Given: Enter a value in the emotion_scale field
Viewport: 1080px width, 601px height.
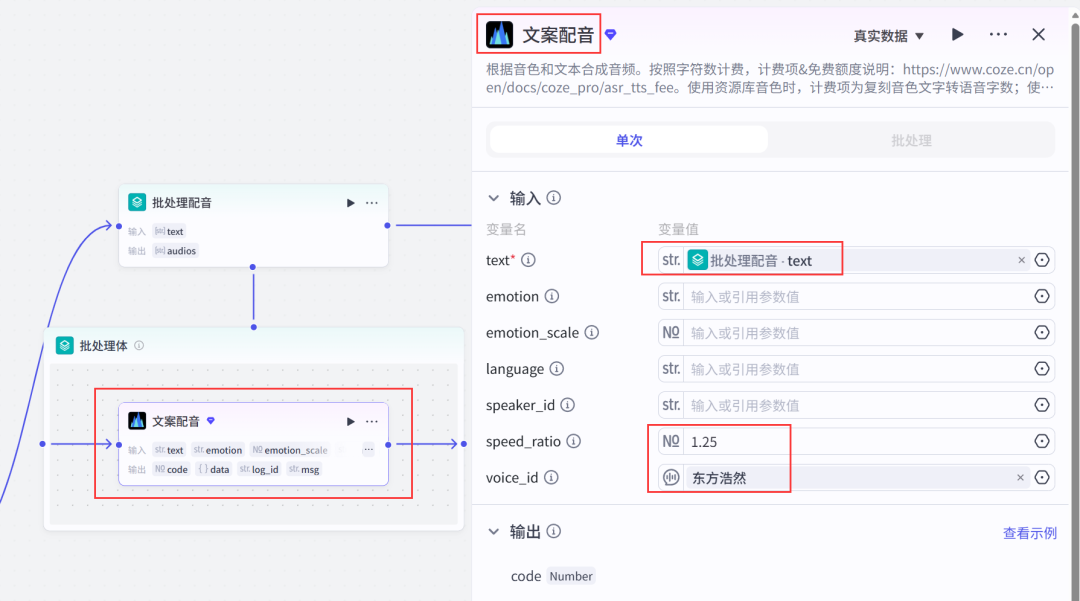Looking at the screenshot, I should coord(800,332).
